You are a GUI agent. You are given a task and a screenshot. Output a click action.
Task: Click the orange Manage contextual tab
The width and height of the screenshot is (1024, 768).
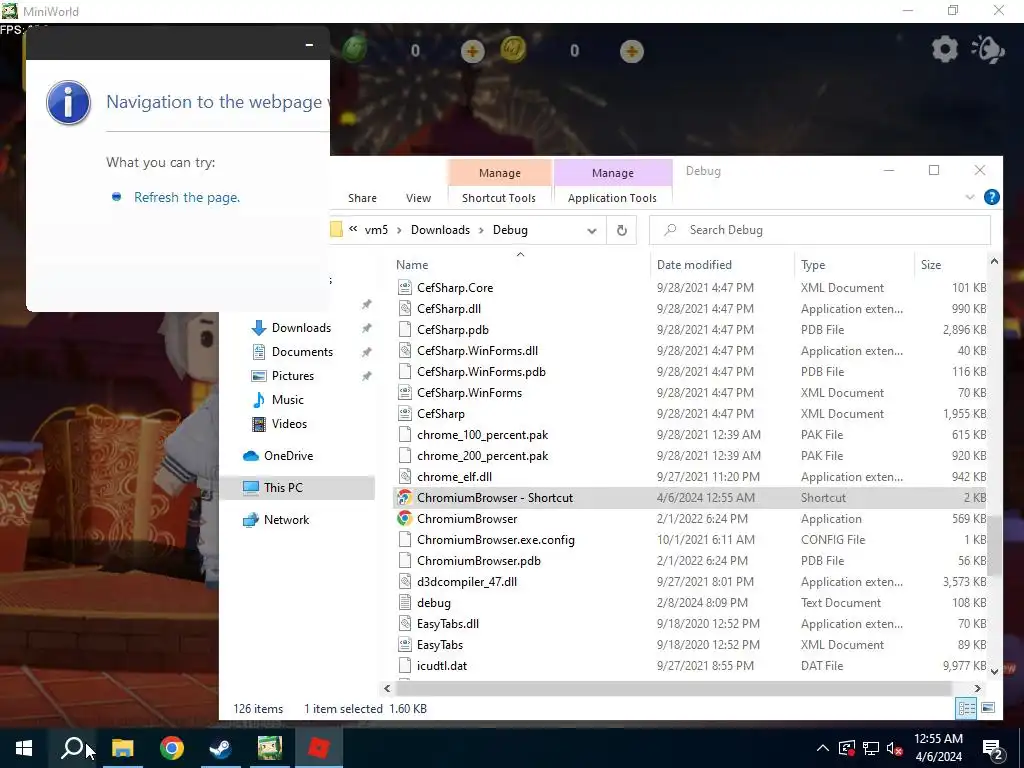pos(500,173)
